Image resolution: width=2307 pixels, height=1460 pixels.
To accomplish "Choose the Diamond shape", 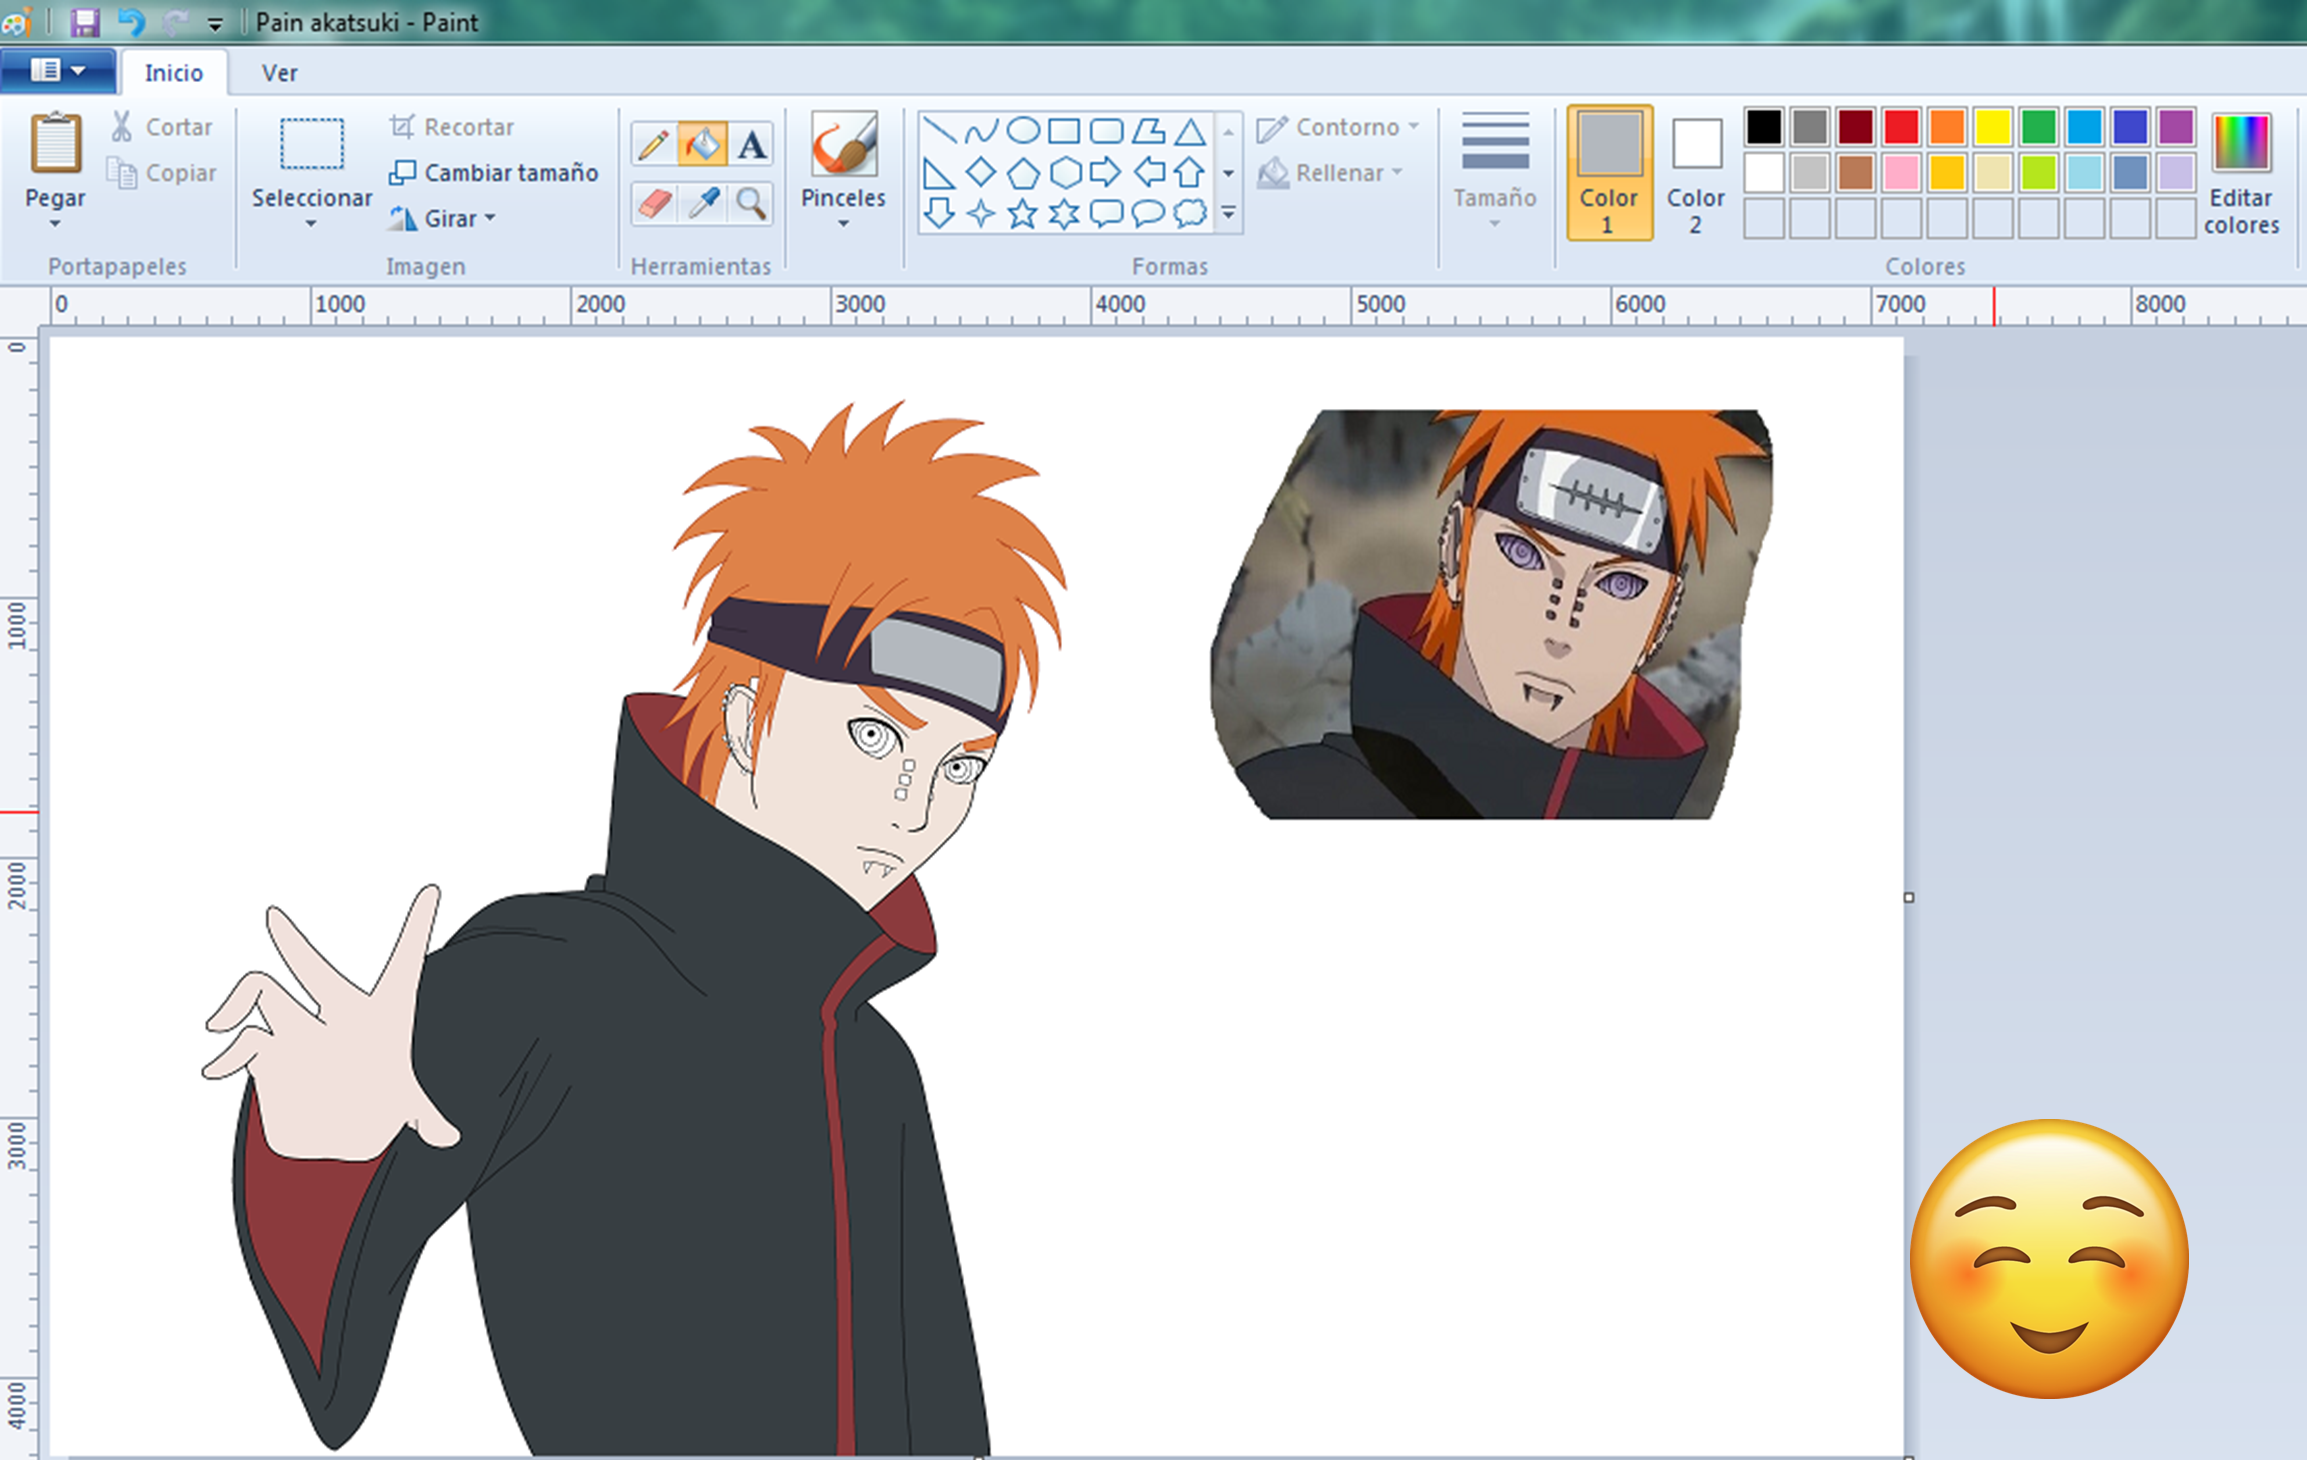I will point(980,172).
